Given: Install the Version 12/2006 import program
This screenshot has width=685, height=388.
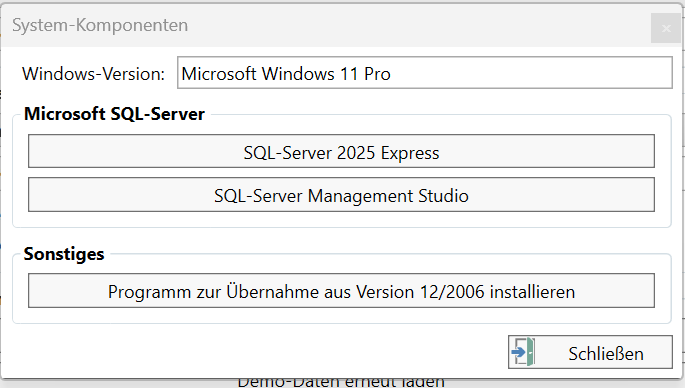Looking at the screenshot, I should coord(341,291).
